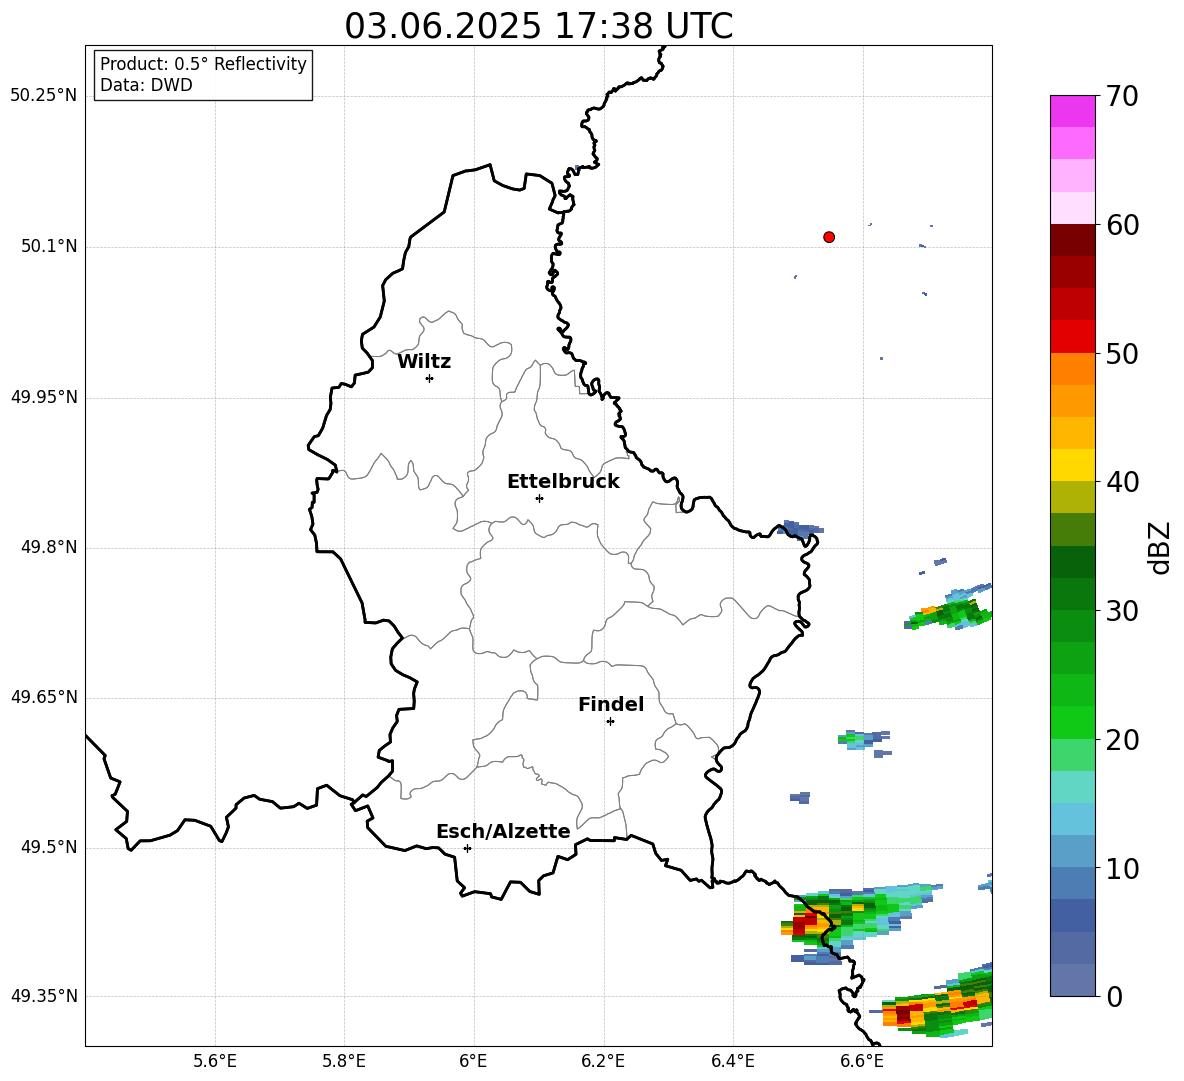The height and width of the screenshot is (1081, 1184).
Task: Click the Ettelbruck city label
Action: [x=563, y=482]
